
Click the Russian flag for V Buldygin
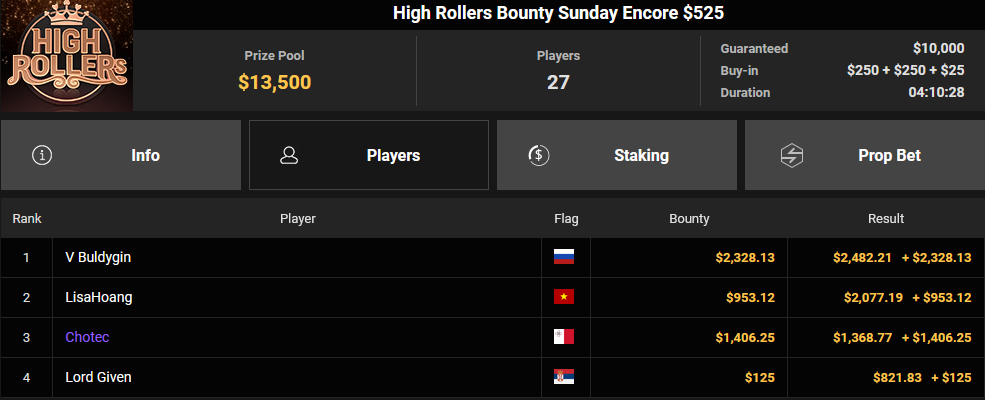(563, 257)
